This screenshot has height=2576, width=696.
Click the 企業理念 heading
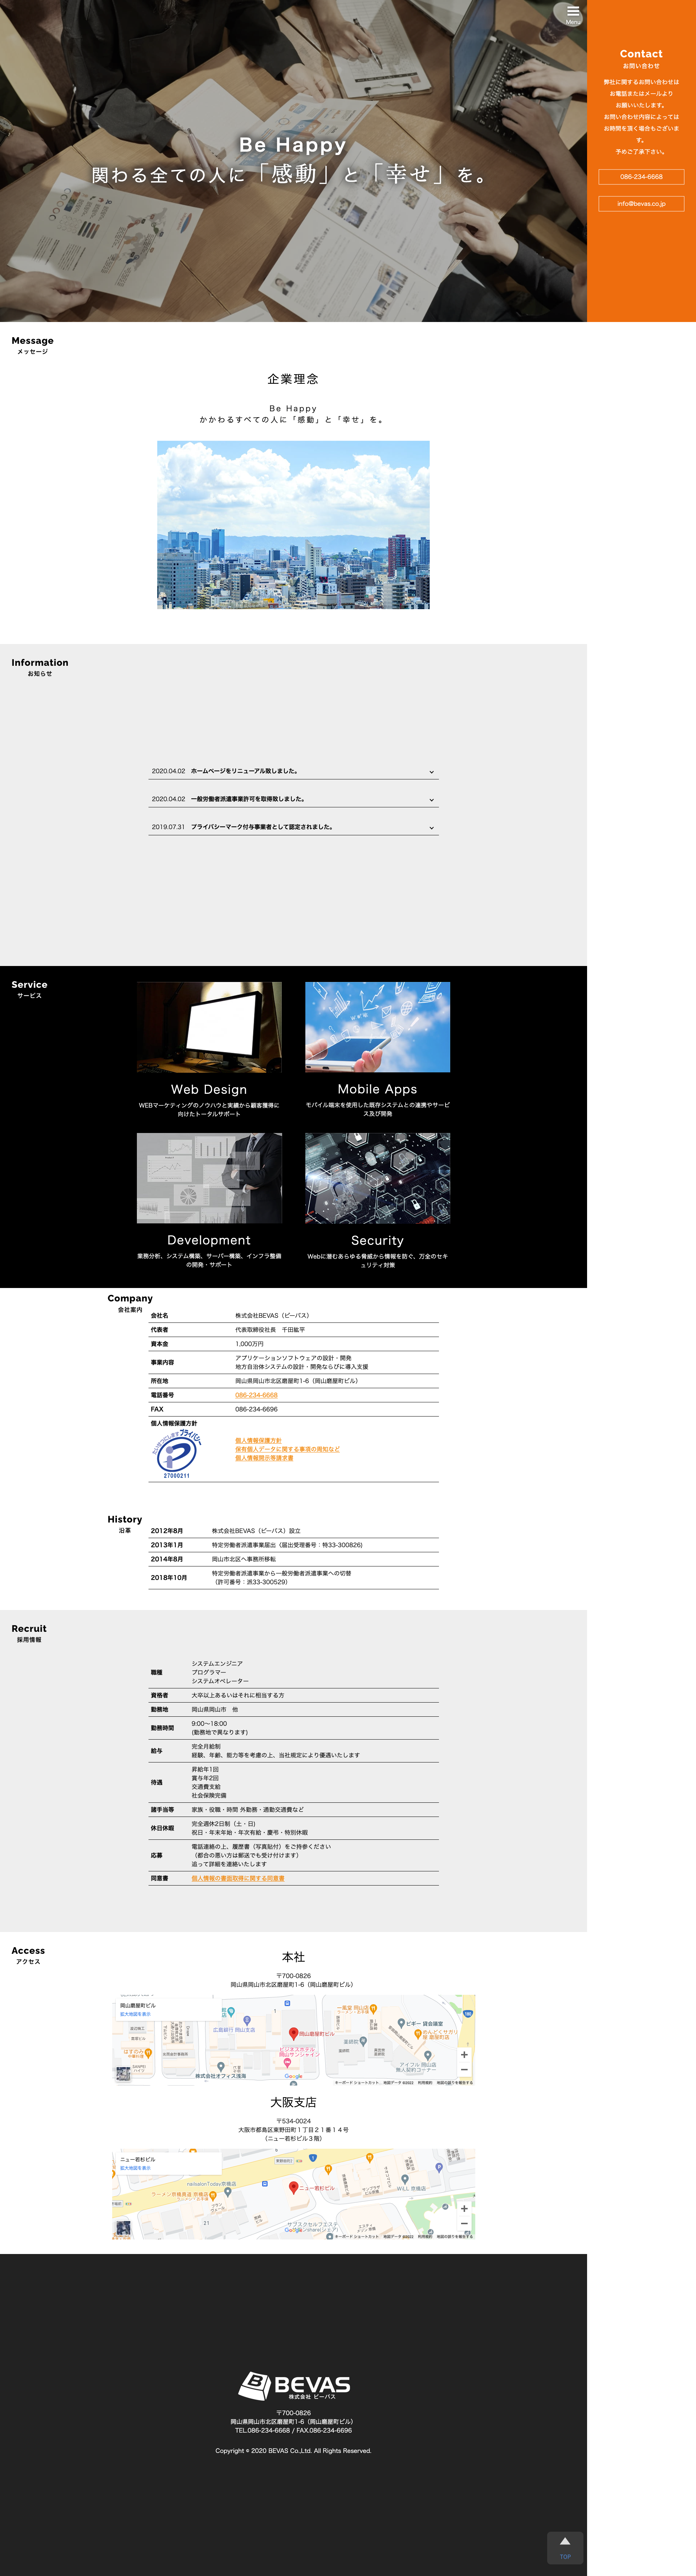[293, 379]
